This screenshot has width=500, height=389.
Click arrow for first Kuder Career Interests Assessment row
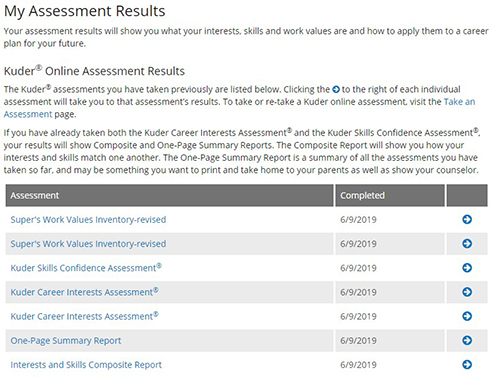[x=467, y=292]
